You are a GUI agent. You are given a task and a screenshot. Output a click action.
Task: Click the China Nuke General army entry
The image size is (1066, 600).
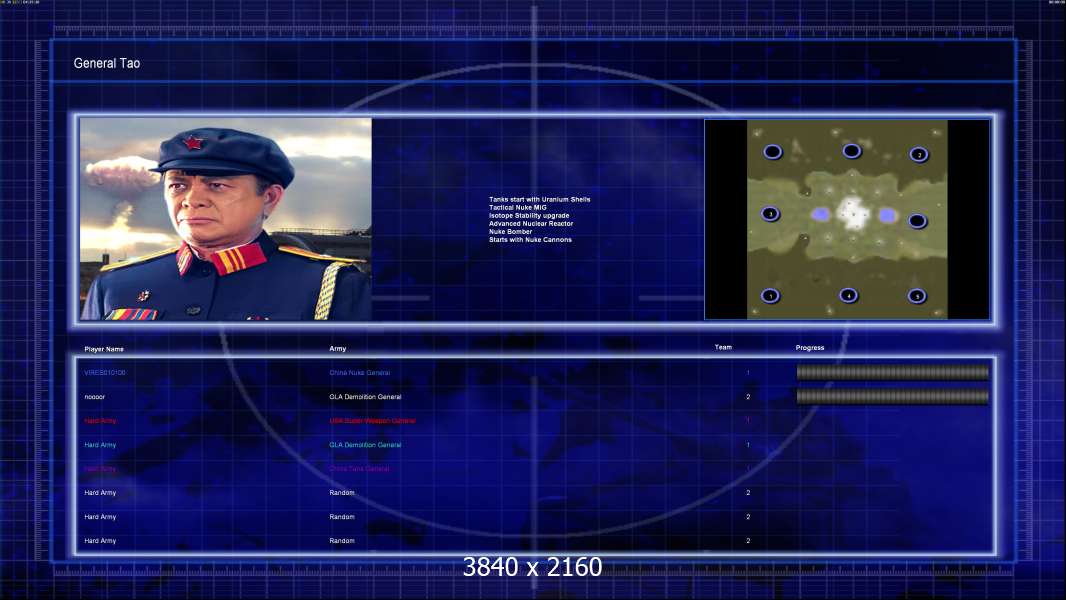point(360,373)
